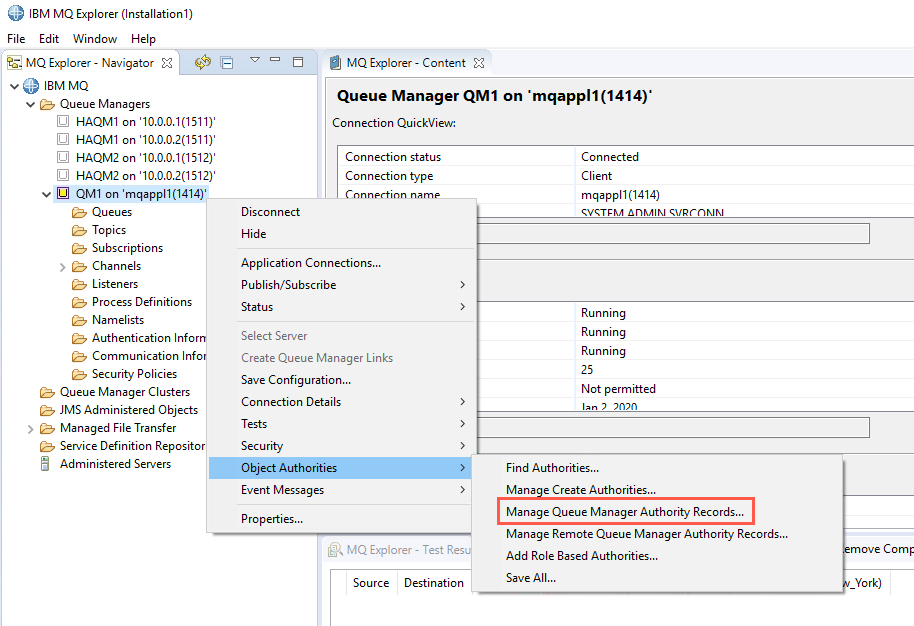
Task: Select the Managed File Transfer tree item
Action: click(x=118, y=428)
